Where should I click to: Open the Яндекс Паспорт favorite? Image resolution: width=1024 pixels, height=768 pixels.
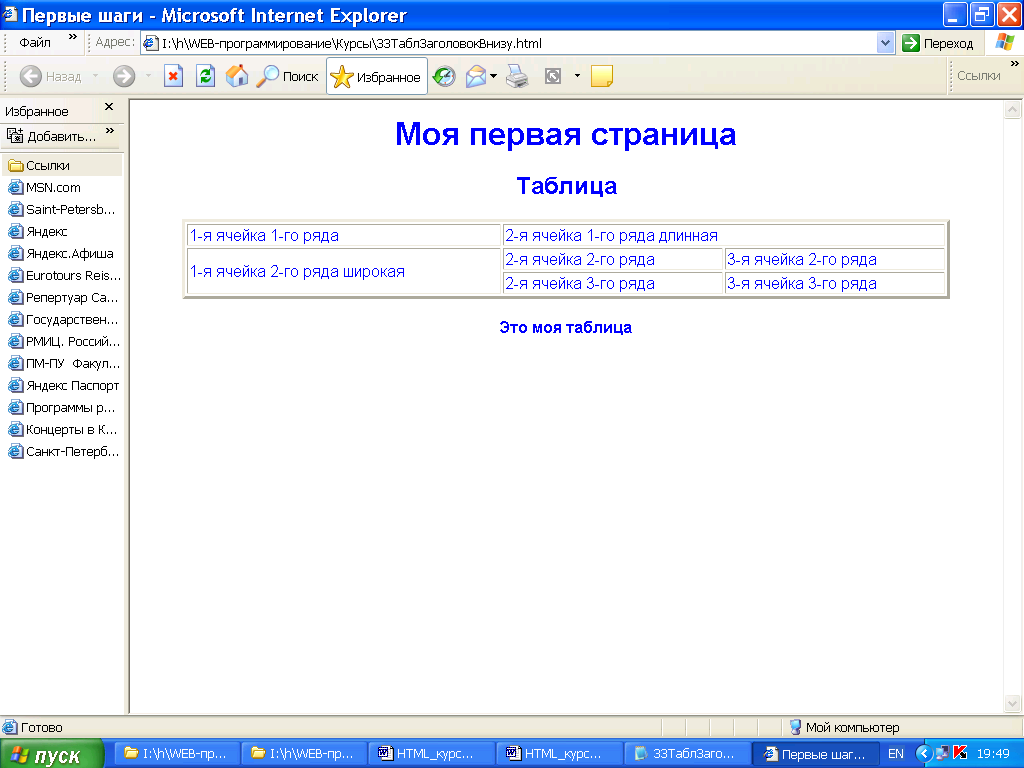click(63, 386)
